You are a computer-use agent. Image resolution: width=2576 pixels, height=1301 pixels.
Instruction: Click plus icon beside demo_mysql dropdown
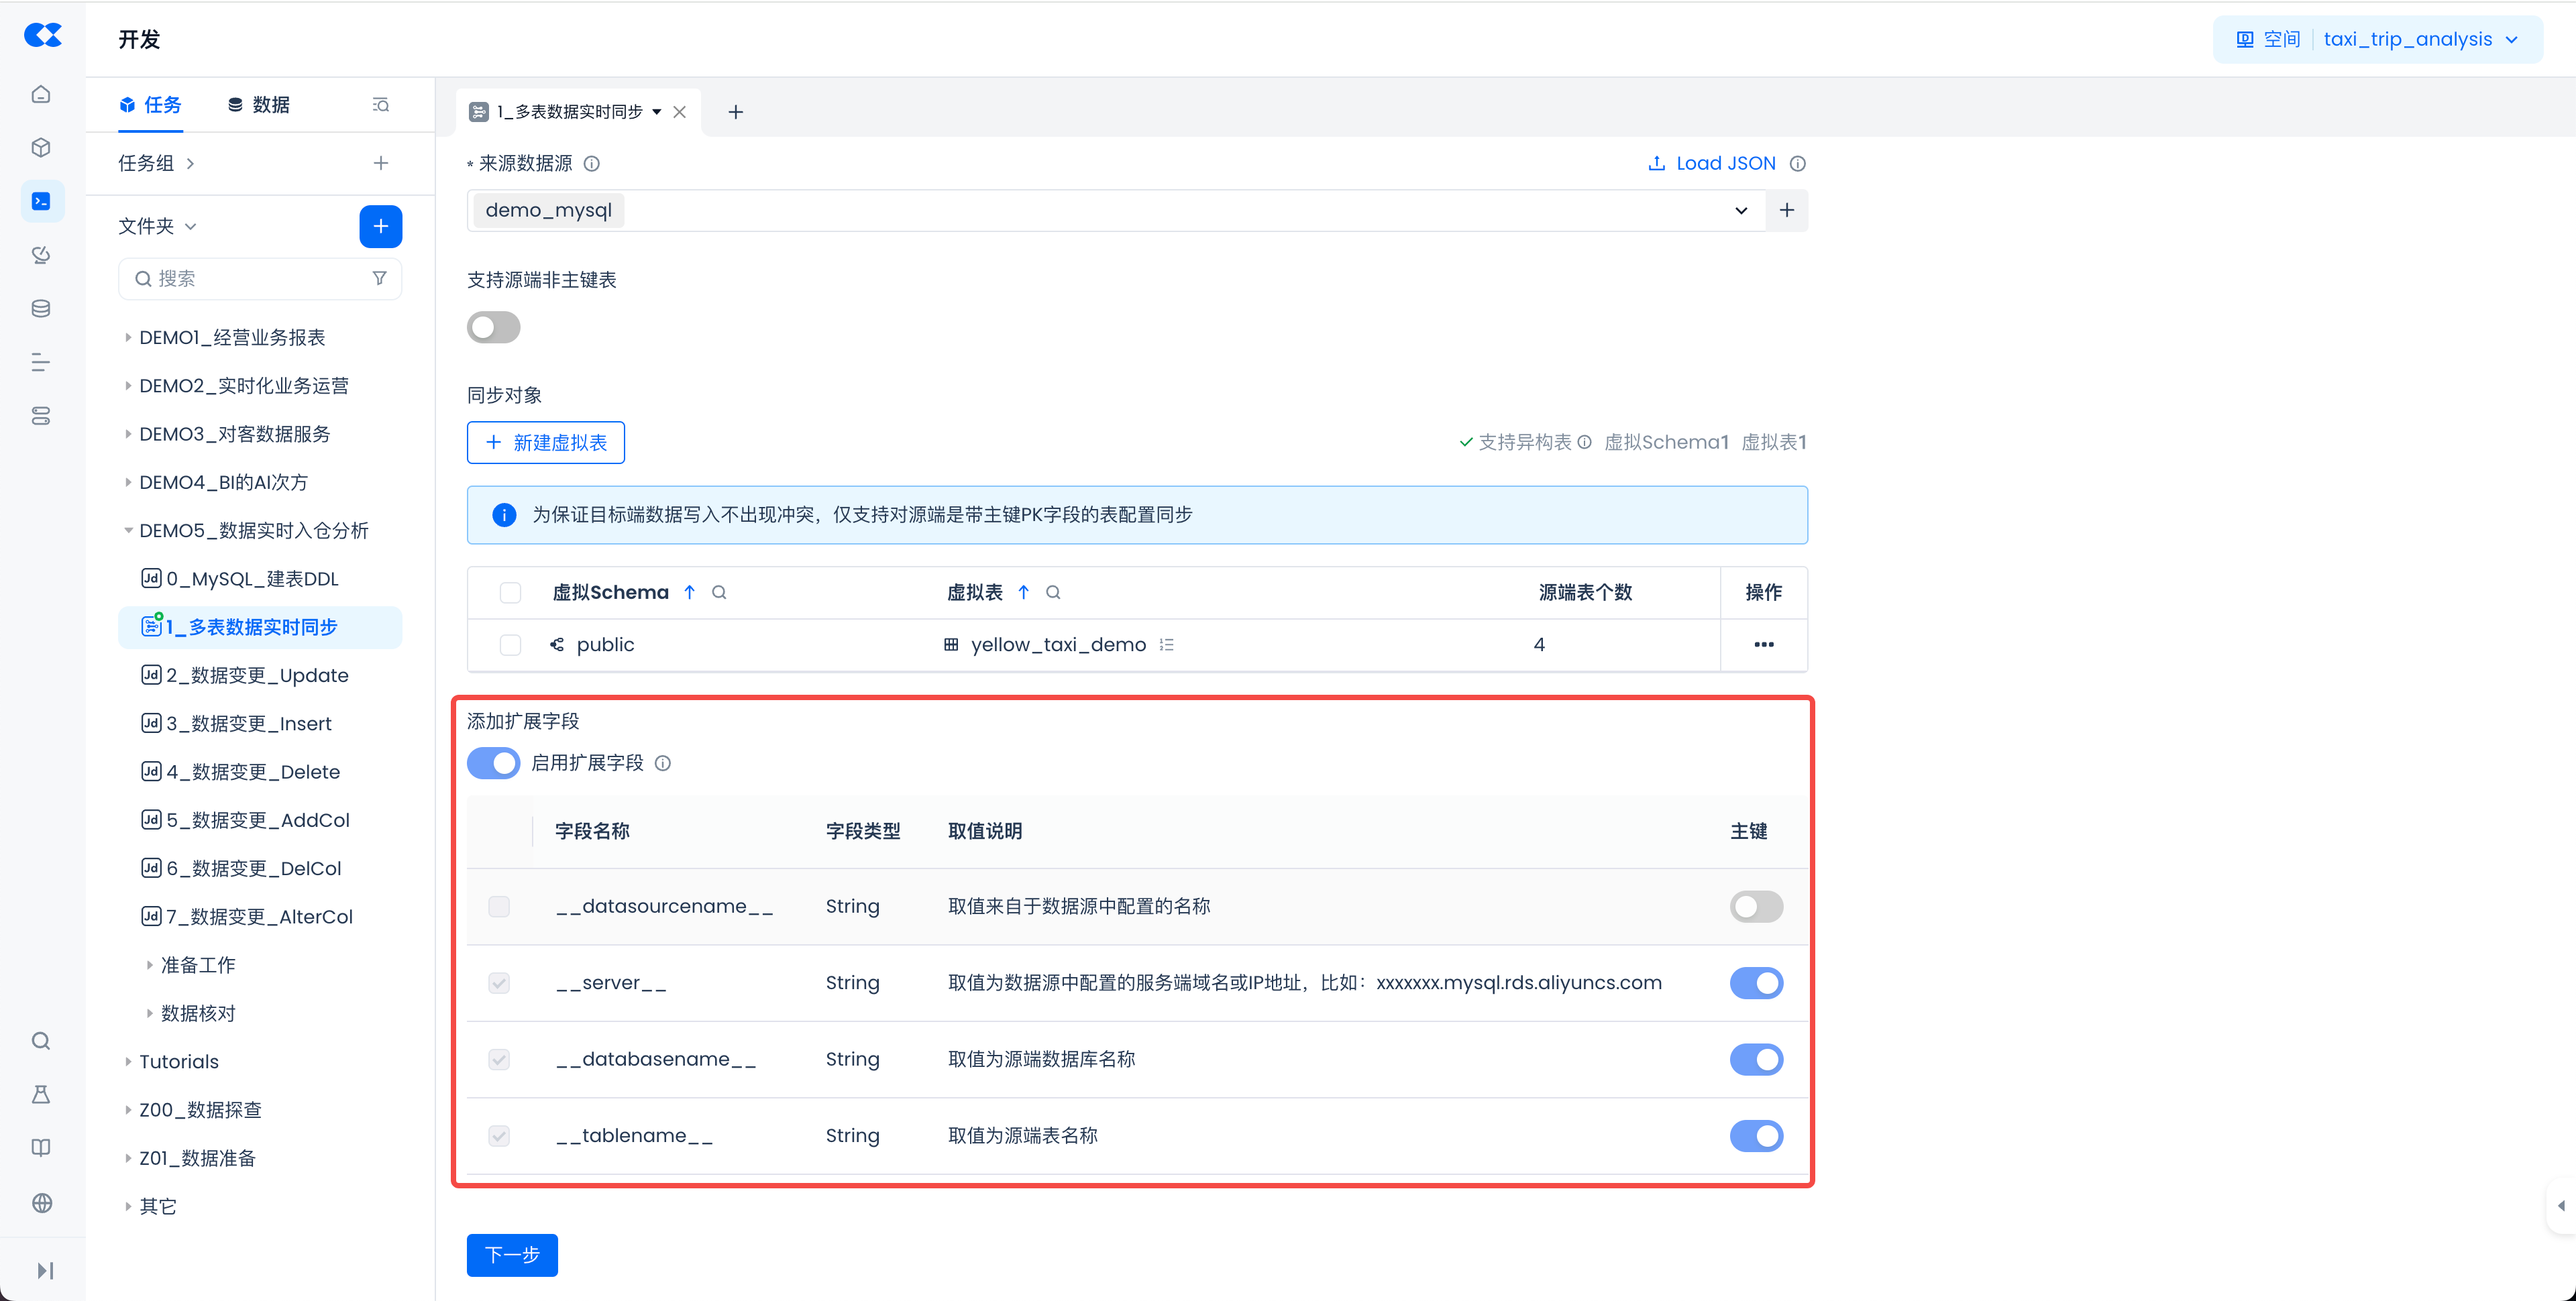(1786, 210)
